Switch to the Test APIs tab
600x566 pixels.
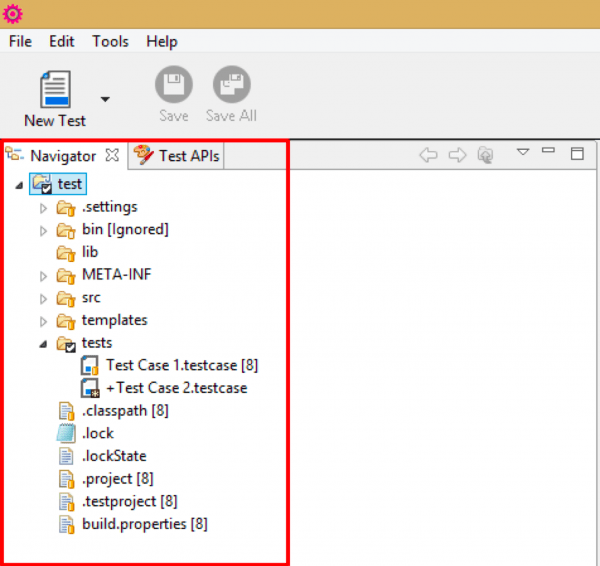(x=176, y=156)
